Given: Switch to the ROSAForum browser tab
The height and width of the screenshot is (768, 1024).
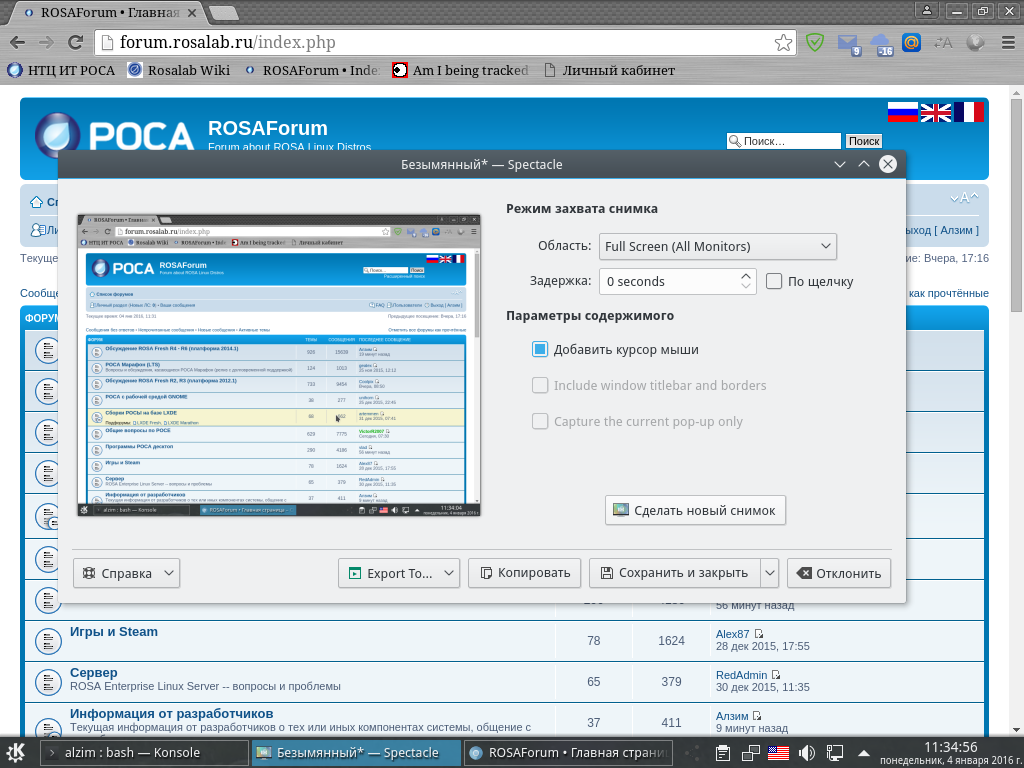Looking at the screenshot, I should 108,12.
